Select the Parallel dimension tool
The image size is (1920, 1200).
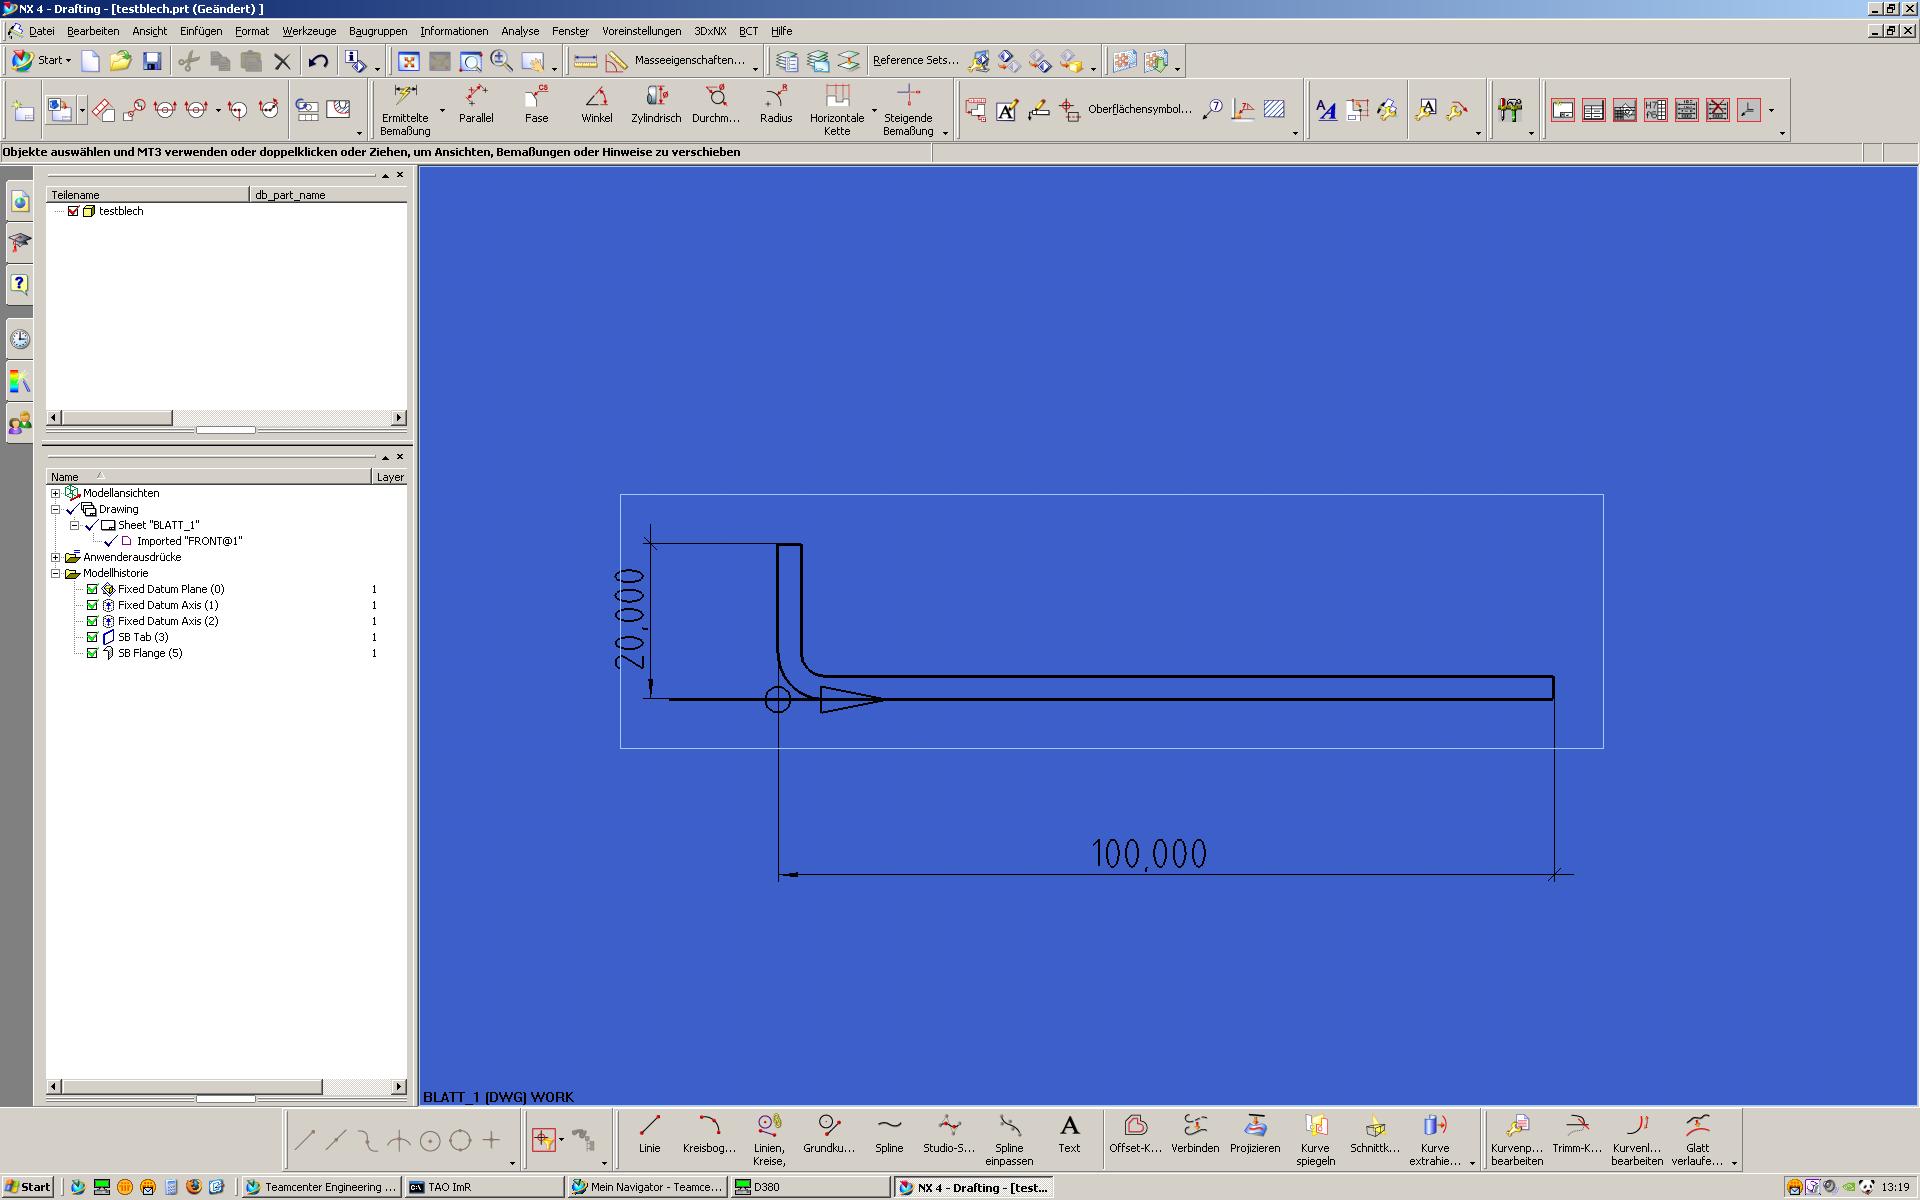click(x=476, y=104)
